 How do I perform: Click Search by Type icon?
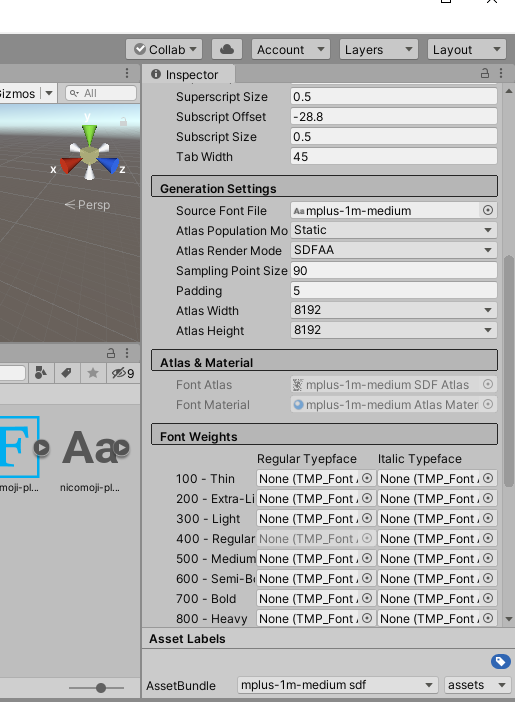pos(41,372)
